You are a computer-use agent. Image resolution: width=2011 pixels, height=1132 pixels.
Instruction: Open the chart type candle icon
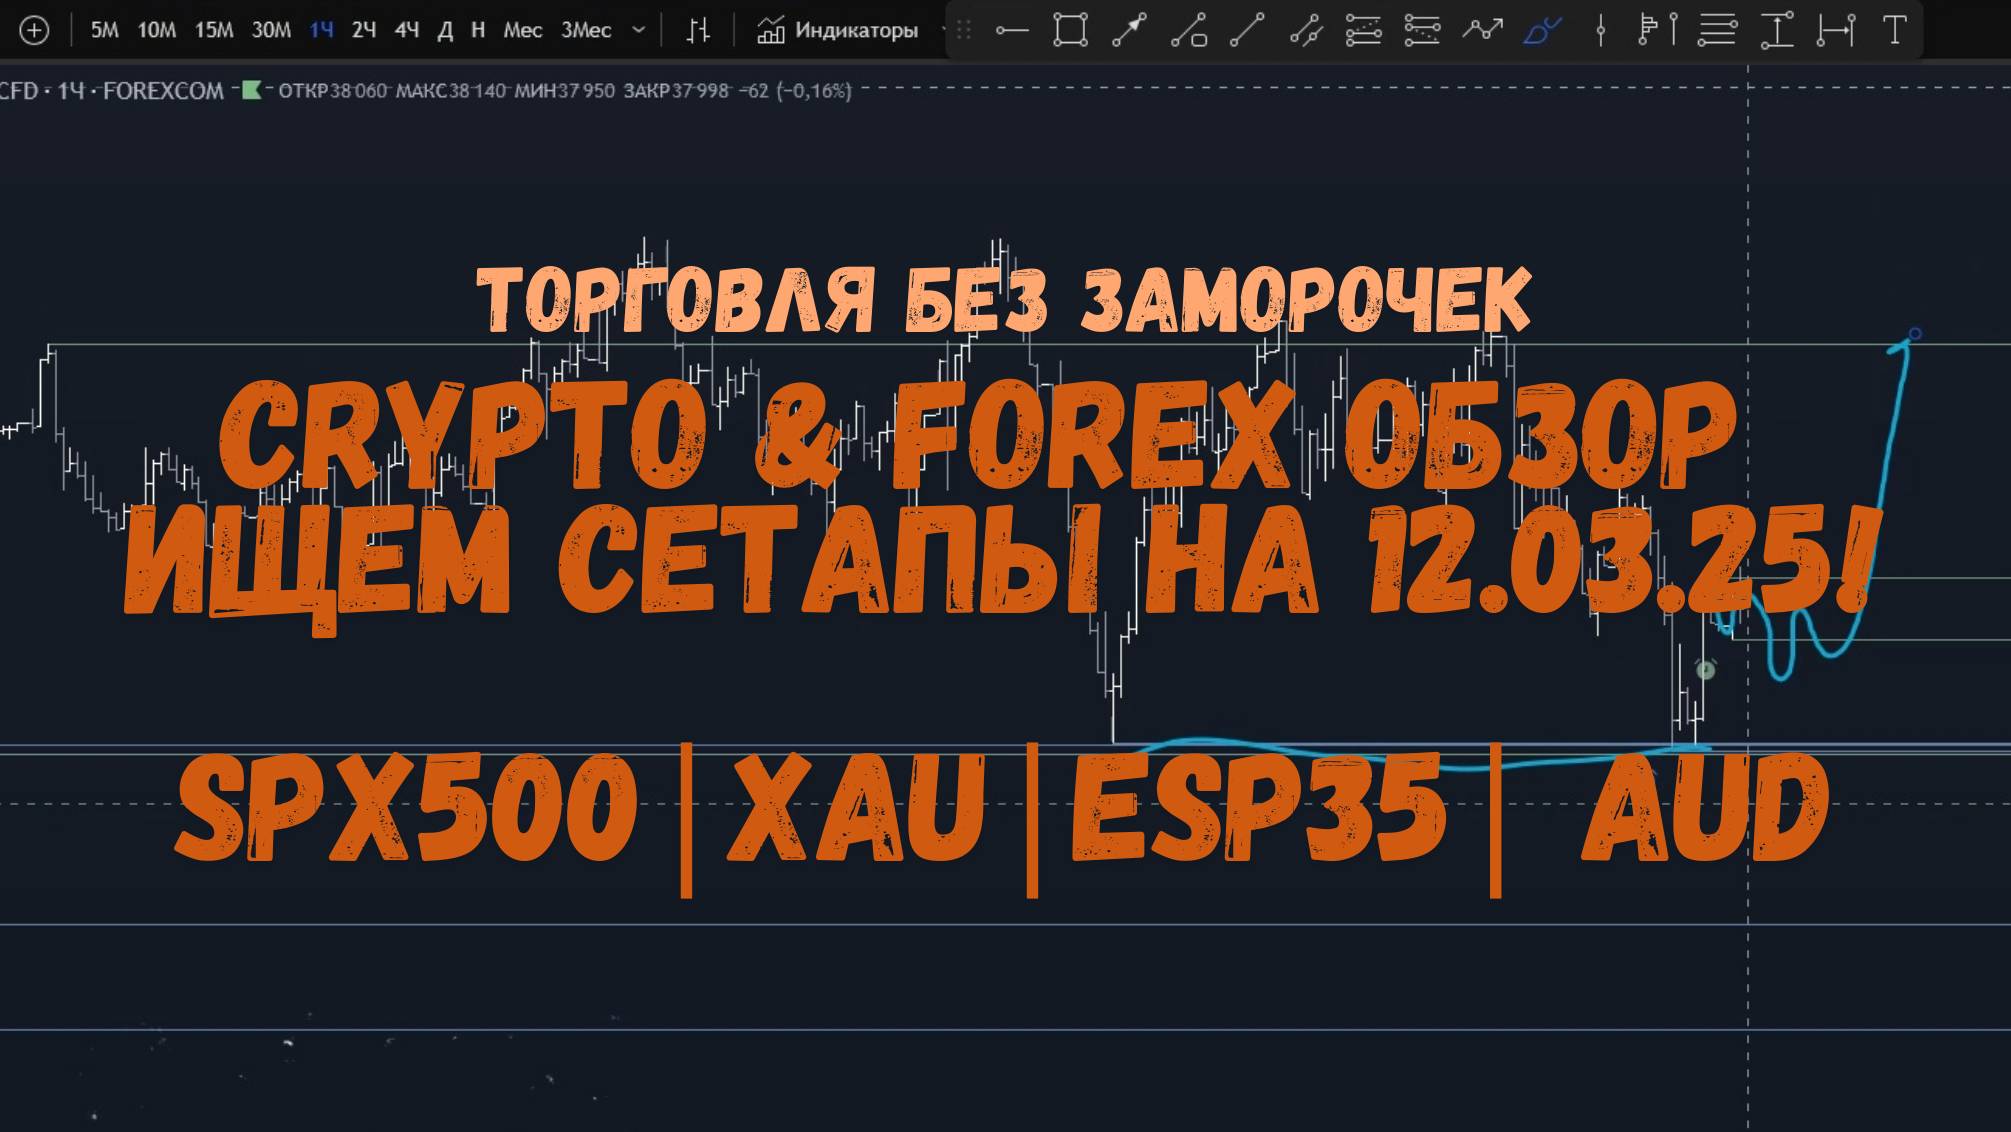point(699,30)
